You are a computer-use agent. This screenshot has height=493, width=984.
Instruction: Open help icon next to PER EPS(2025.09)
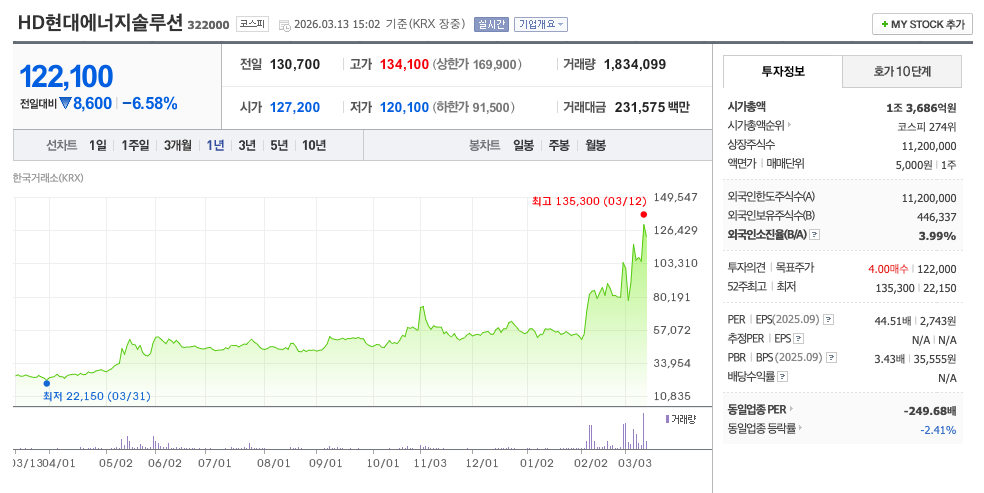tap(828, 319)
